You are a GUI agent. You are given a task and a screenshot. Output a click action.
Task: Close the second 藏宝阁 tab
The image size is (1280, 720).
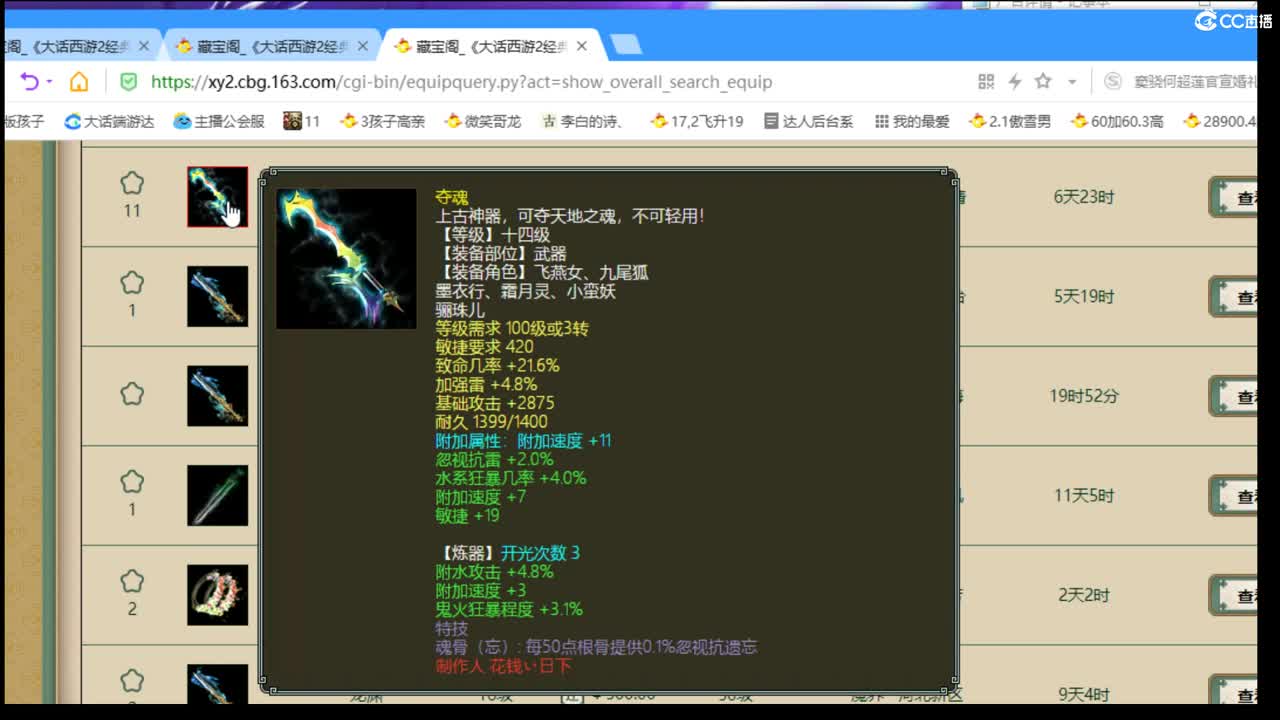pyautogui.click(x=363, y=46)
